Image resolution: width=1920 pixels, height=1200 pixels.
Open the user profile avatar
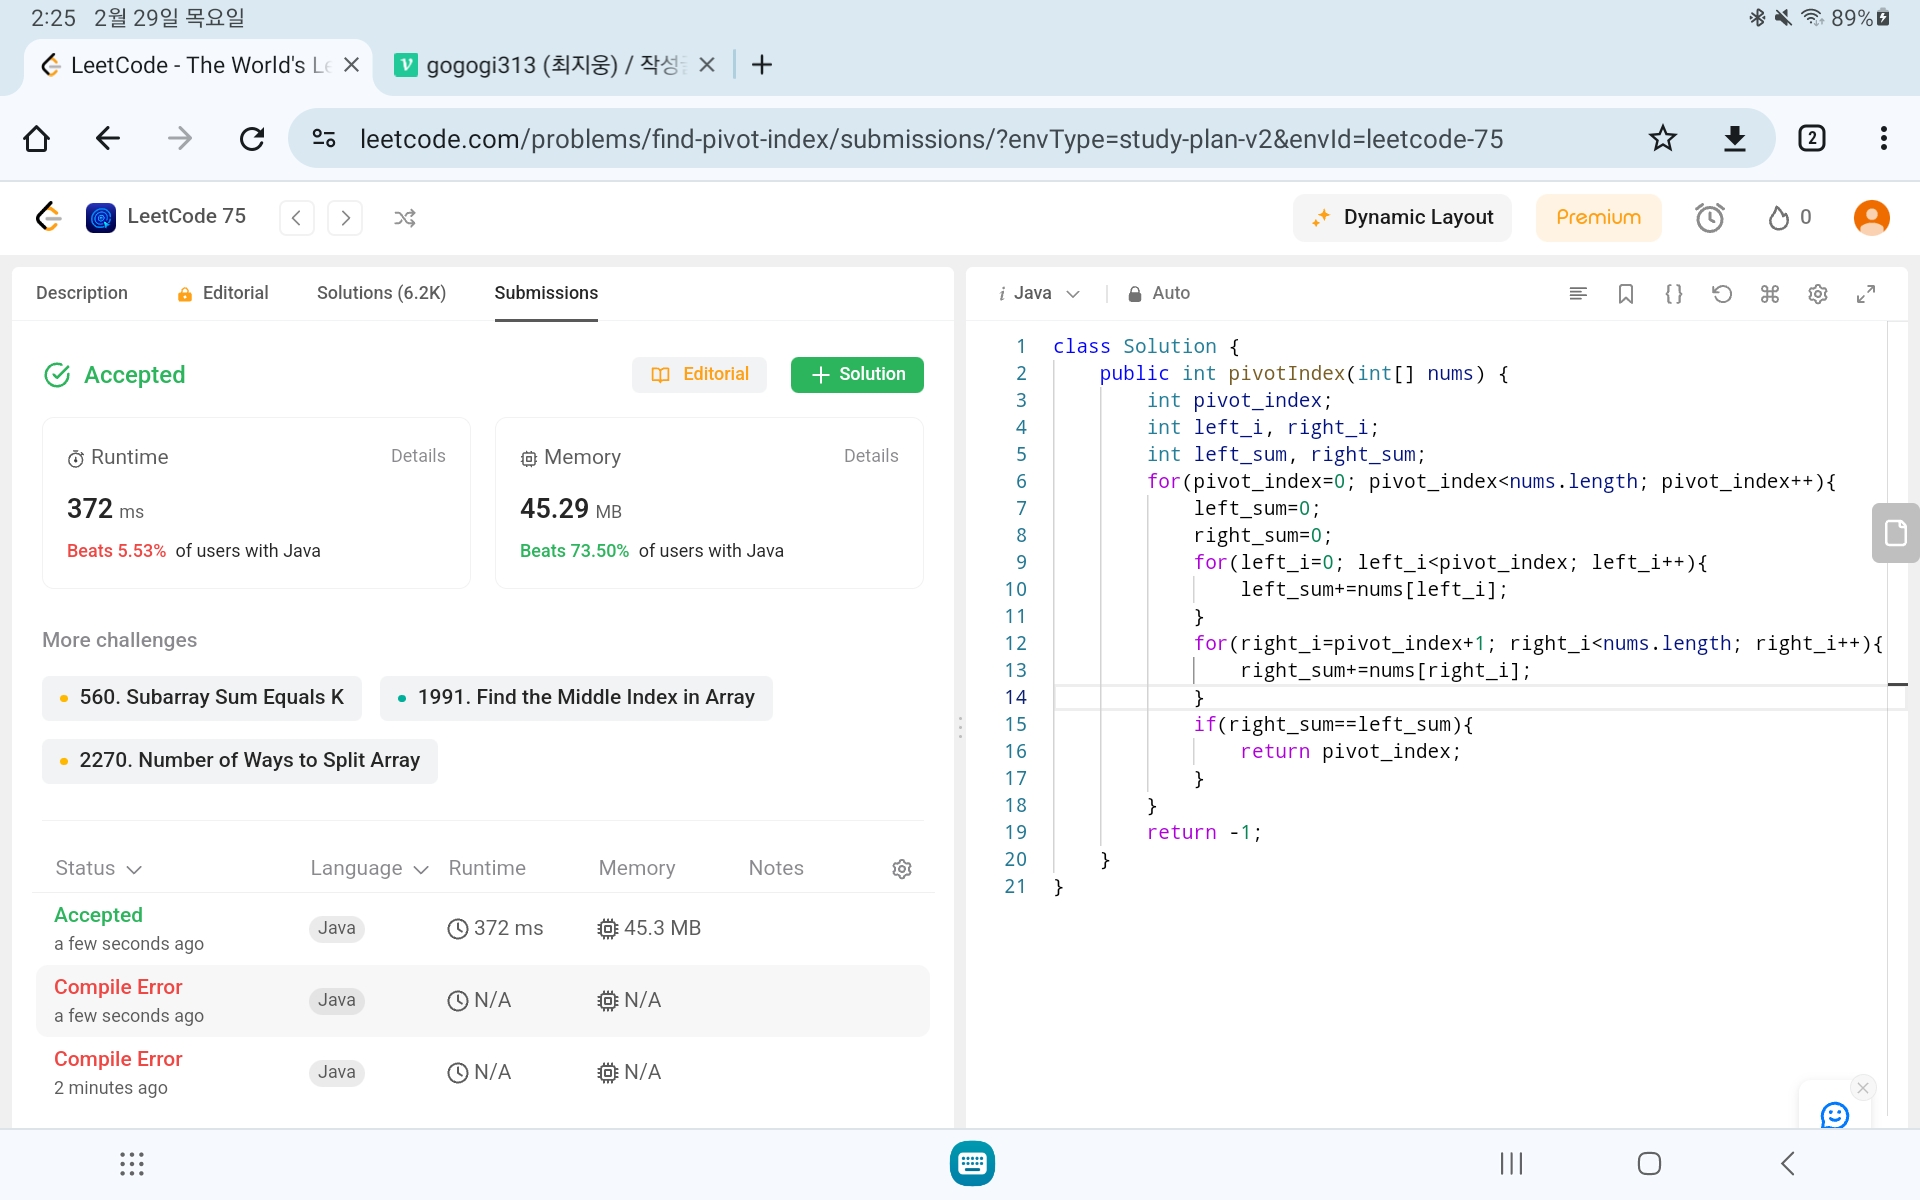coord(1871,218)
